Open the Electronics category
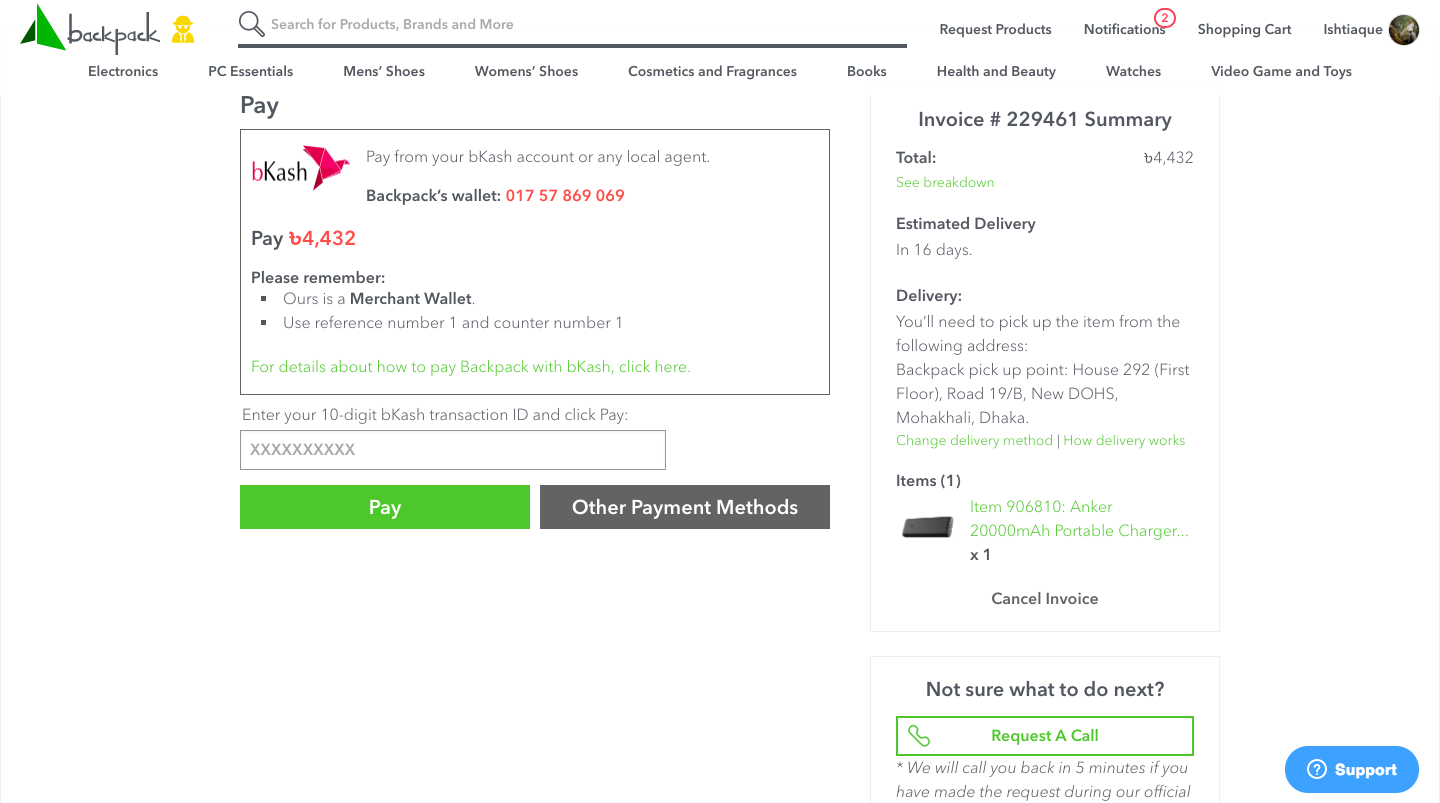 [123, 71]
